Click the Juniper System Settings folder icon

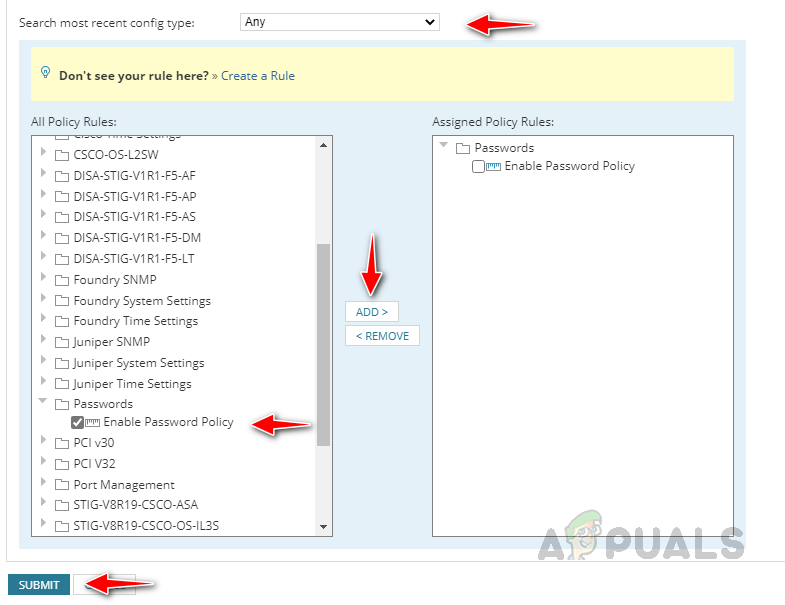coord(62,364)
